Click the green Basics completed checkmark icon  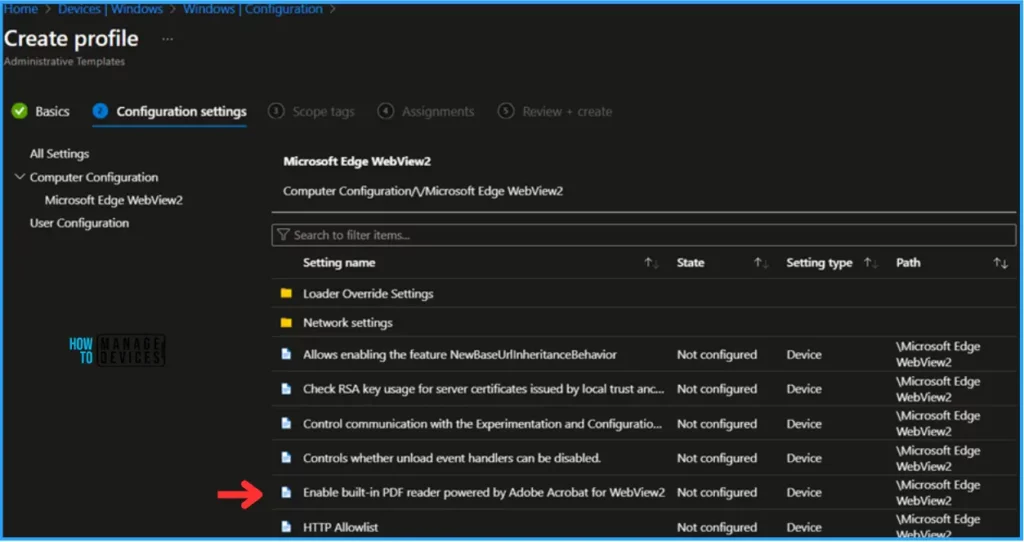(20, 111)
